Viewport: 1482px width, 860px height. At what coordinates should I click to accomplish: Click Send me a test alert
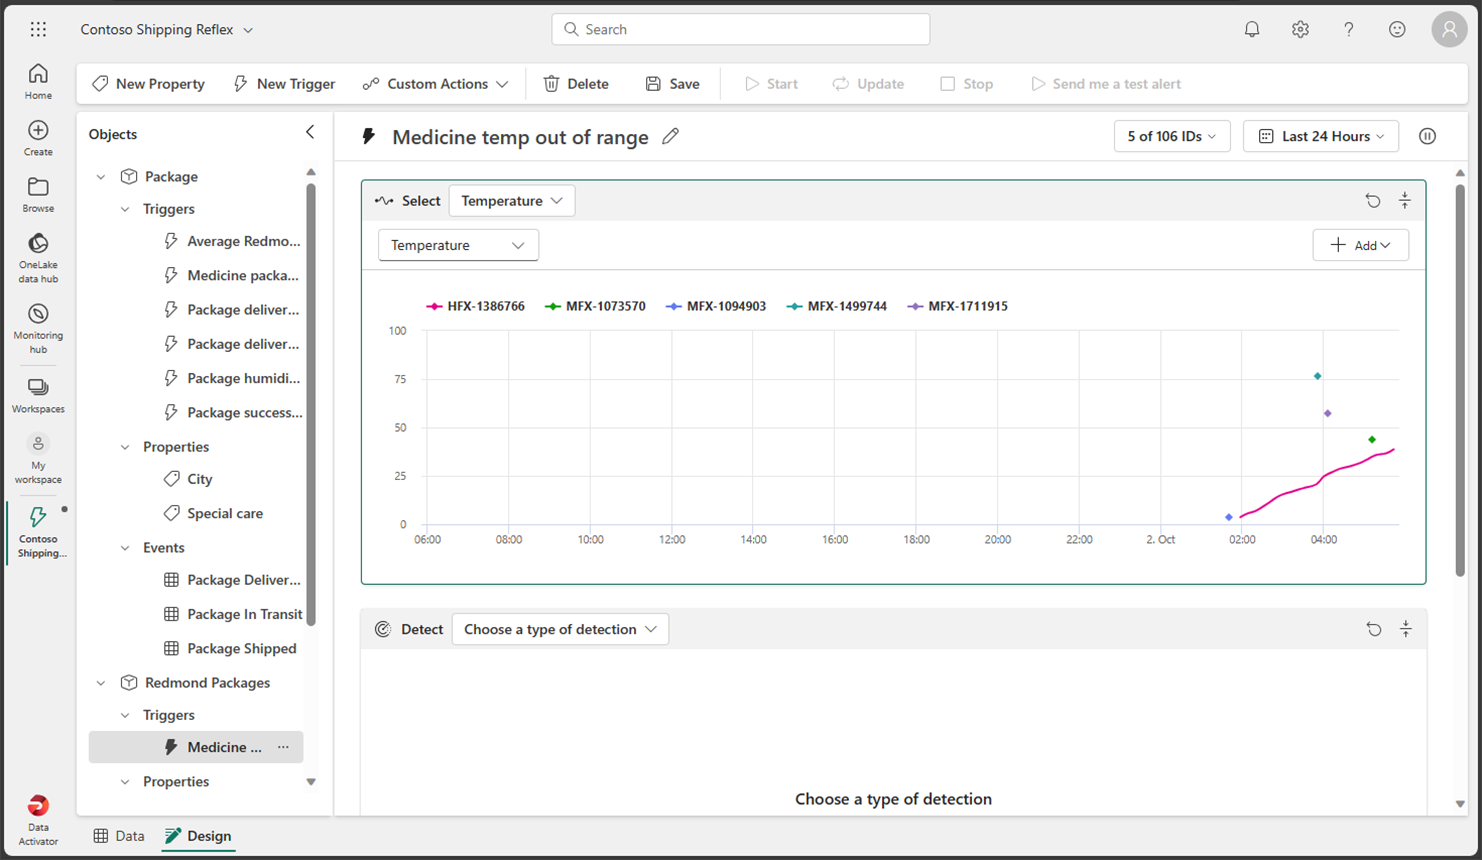coord(1105,84)
